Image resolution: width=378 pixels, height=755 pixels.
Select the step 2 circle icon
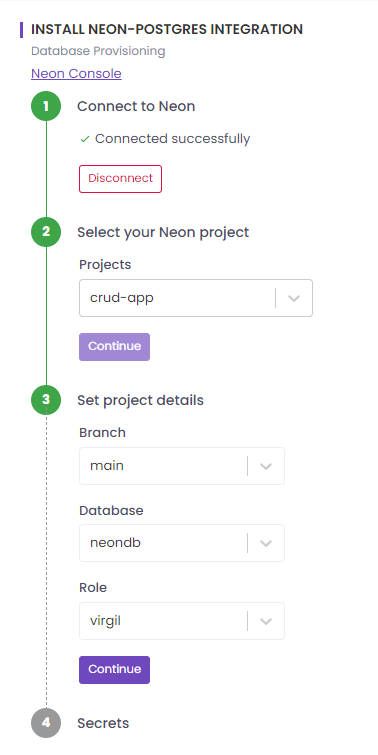tap(46, 232)
